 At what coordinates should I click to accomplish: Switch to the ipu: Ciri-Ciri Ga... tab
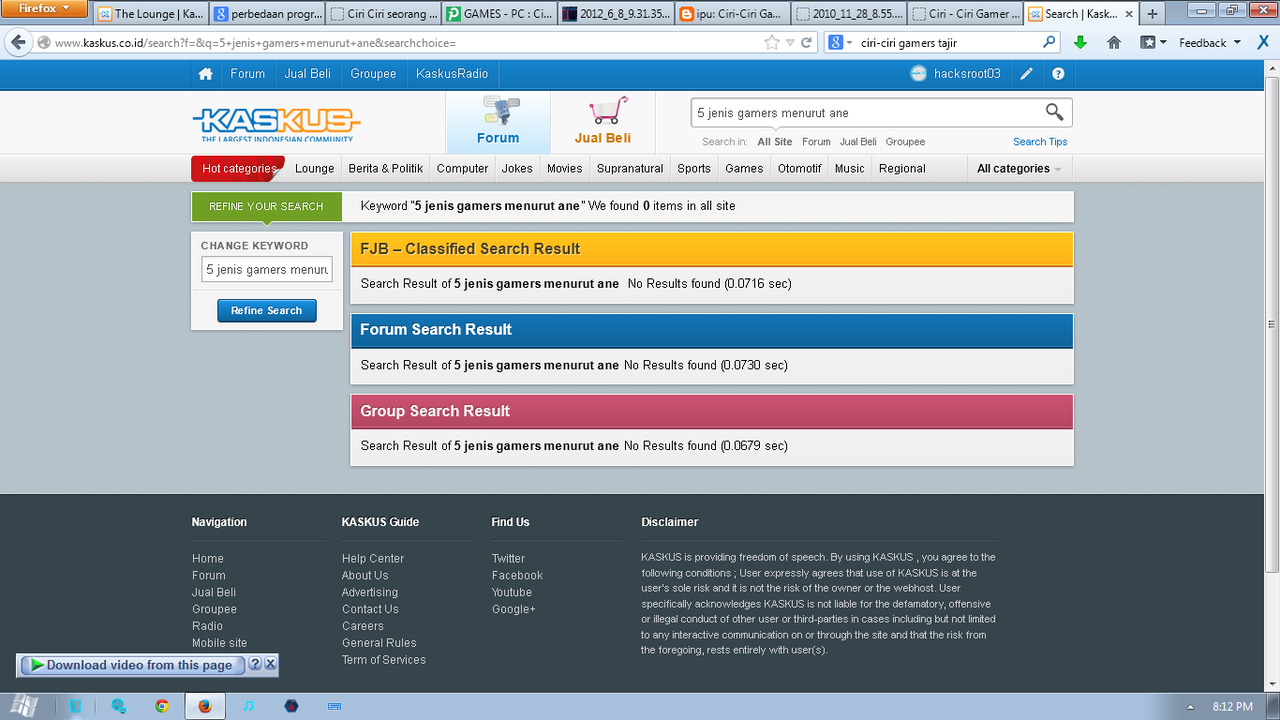[x=731, y=14]
